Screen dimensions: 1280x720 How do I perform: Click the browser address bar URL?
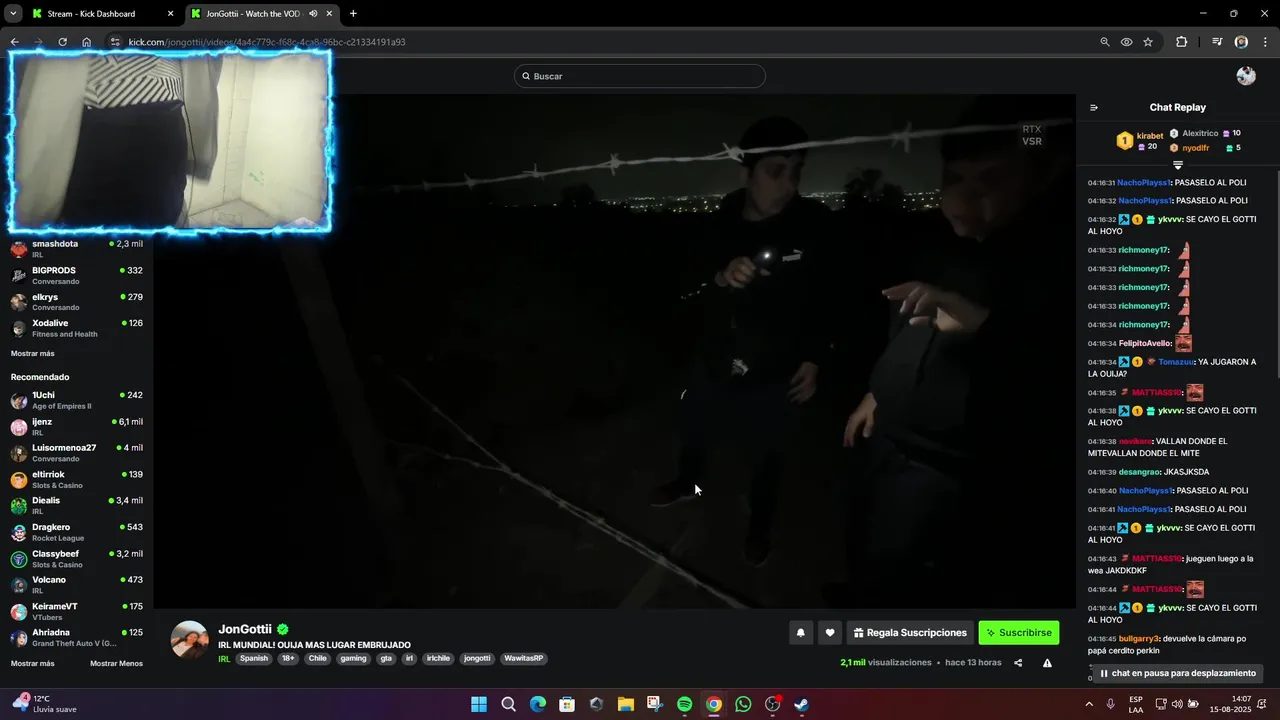tap(267, 42)
